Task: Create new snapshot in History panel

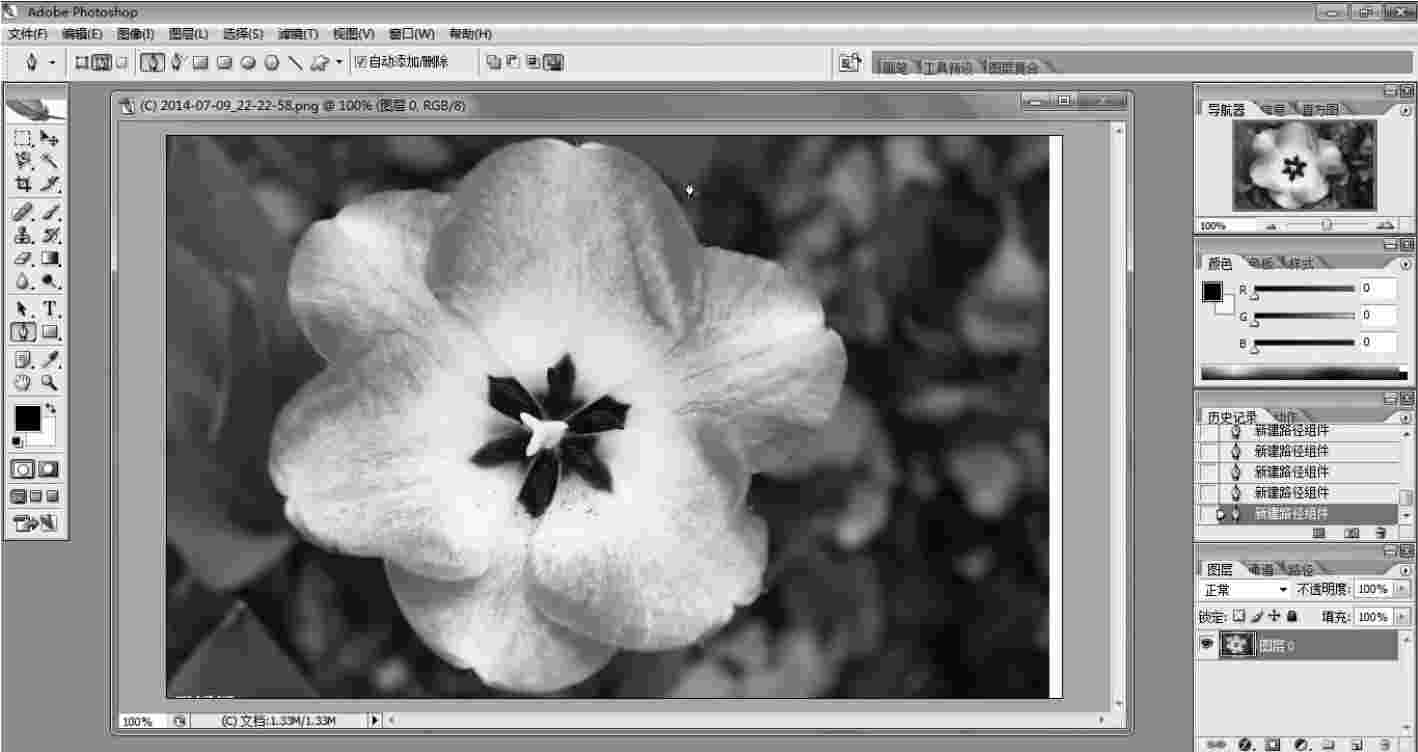Action: coord(1351,534)
